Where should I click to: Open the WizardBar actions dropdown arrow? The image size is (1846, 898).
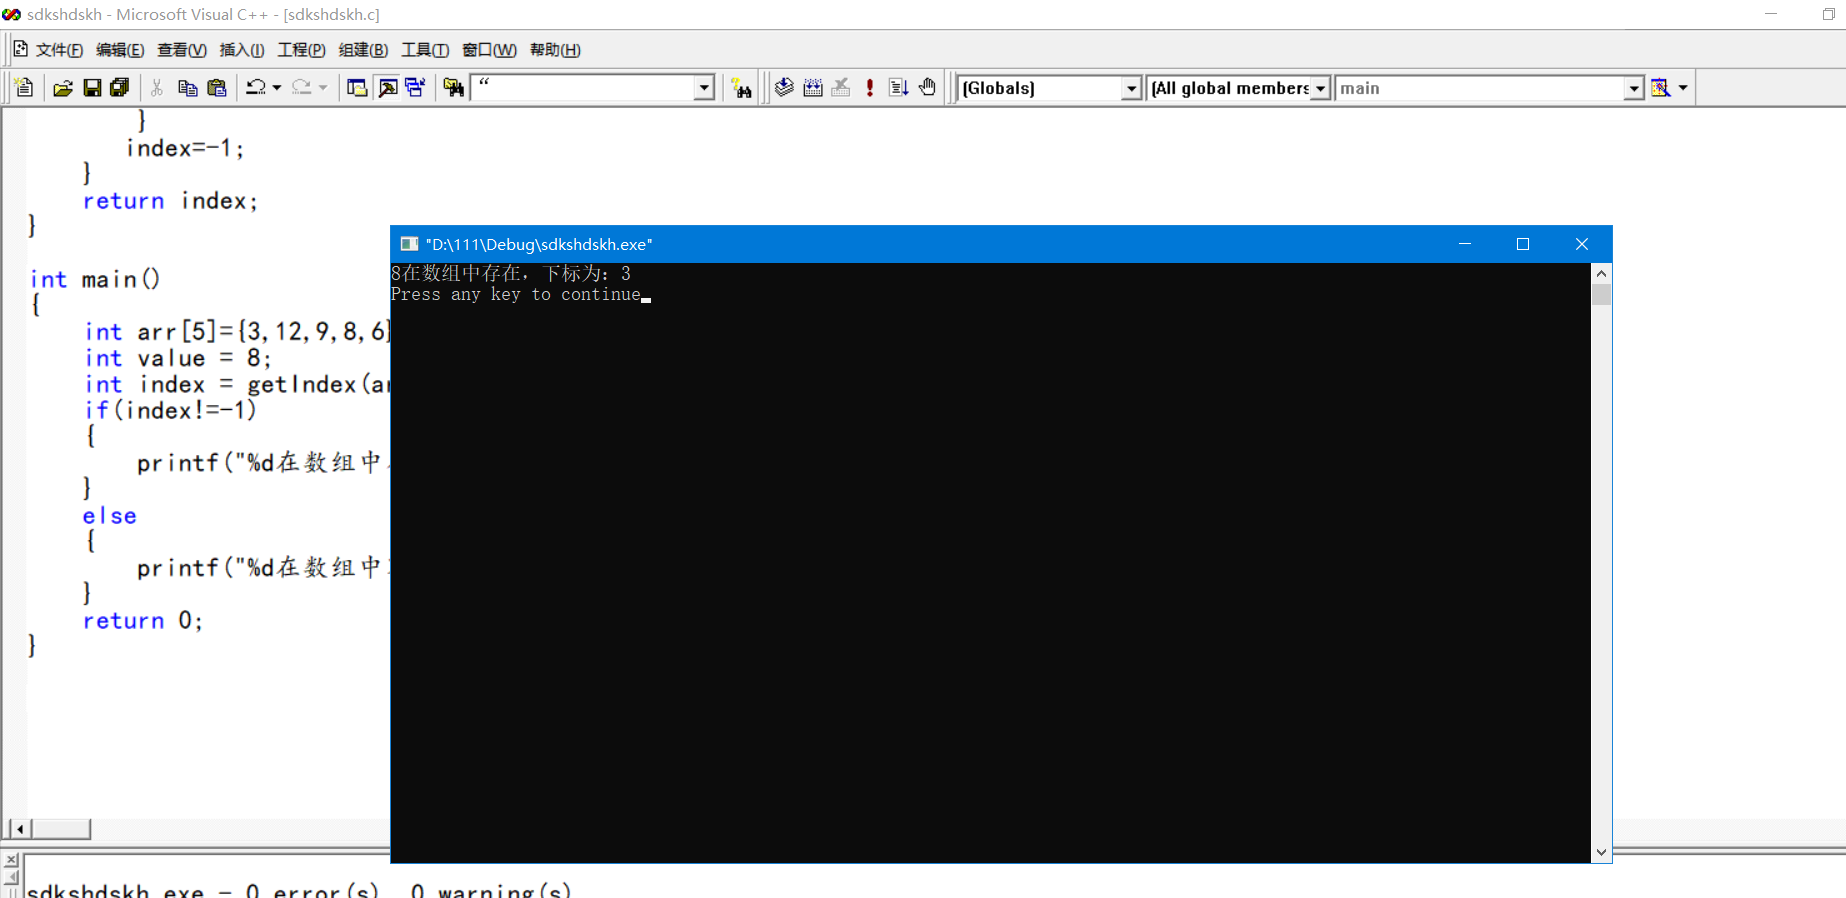click(1683, 88)
